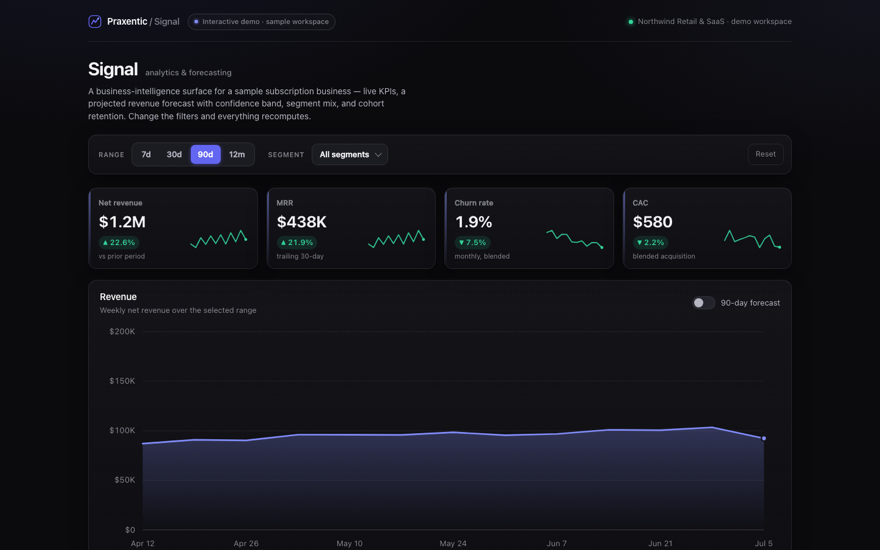
Task: Click the CAC $580 value
Action: coord(653,222)
